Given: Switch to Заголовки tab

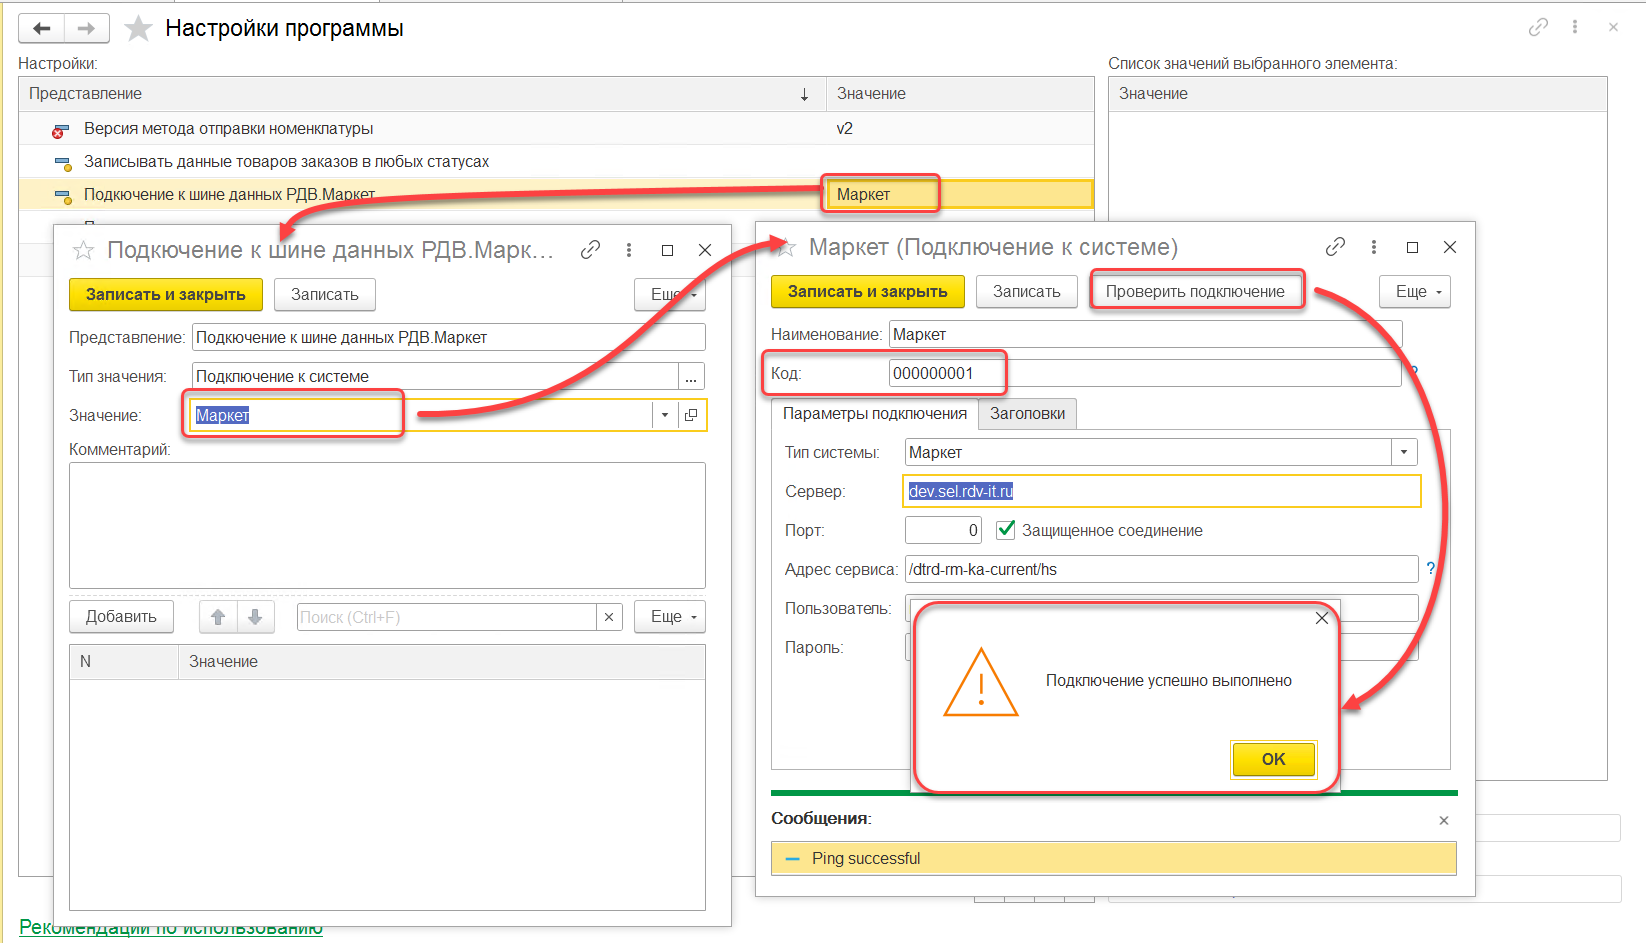Looking at the screenshot, I should (1027, 414).
